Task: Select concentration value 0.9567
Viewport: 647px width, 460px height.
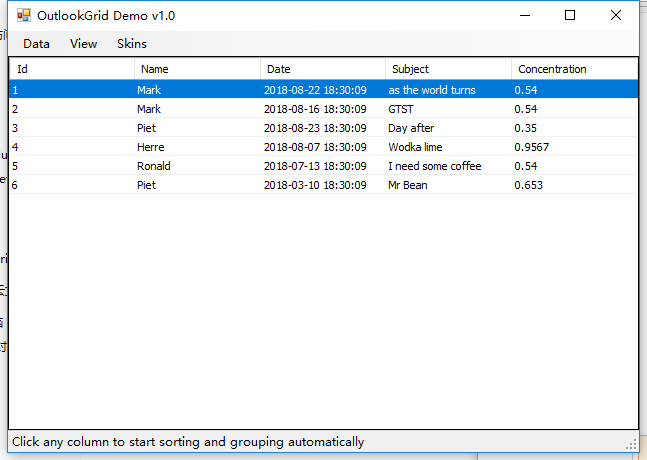Action: click(x=574, y=146)
